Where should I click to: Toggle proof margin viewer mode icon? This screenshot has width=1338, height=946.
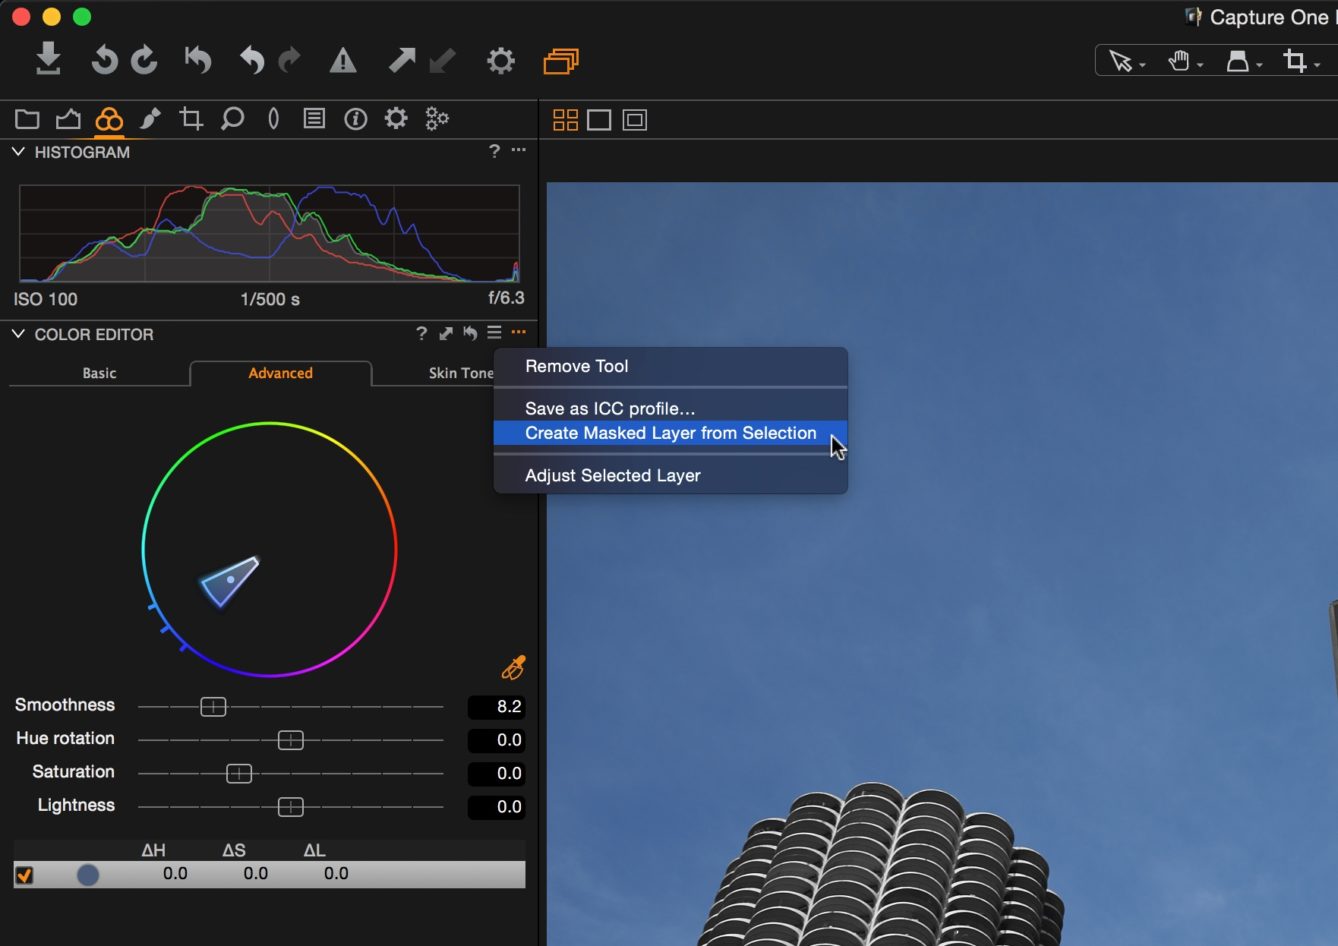(634, 119)
